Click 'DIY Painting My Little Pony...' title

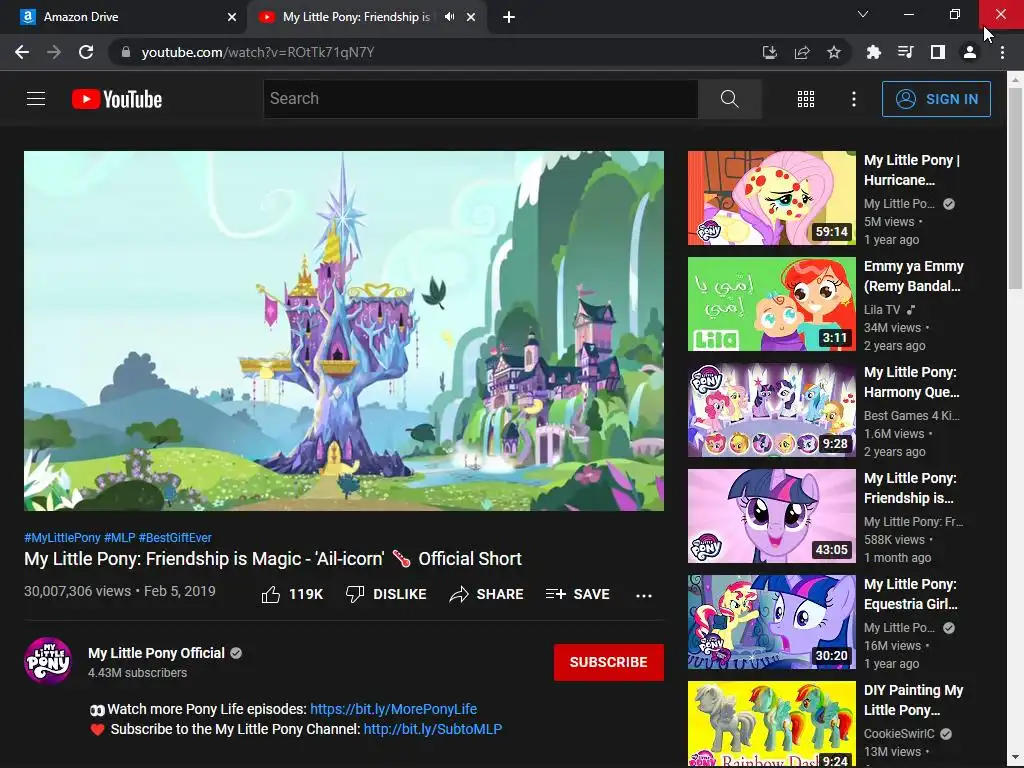click(x=914, y=700)
